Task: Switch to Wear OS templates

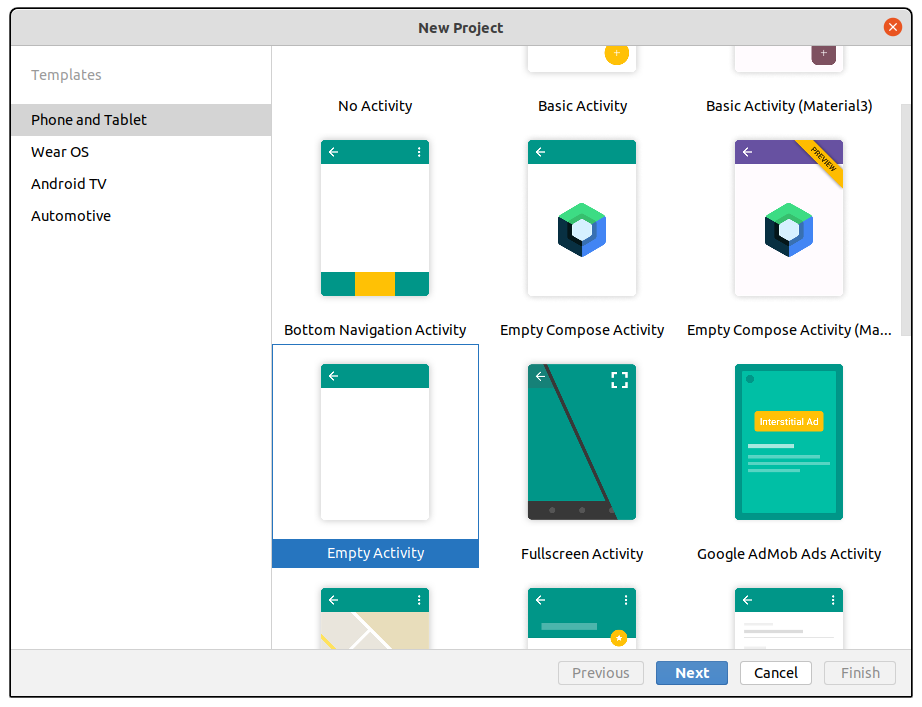Action: pyautogui.click(x=141, y=152)
